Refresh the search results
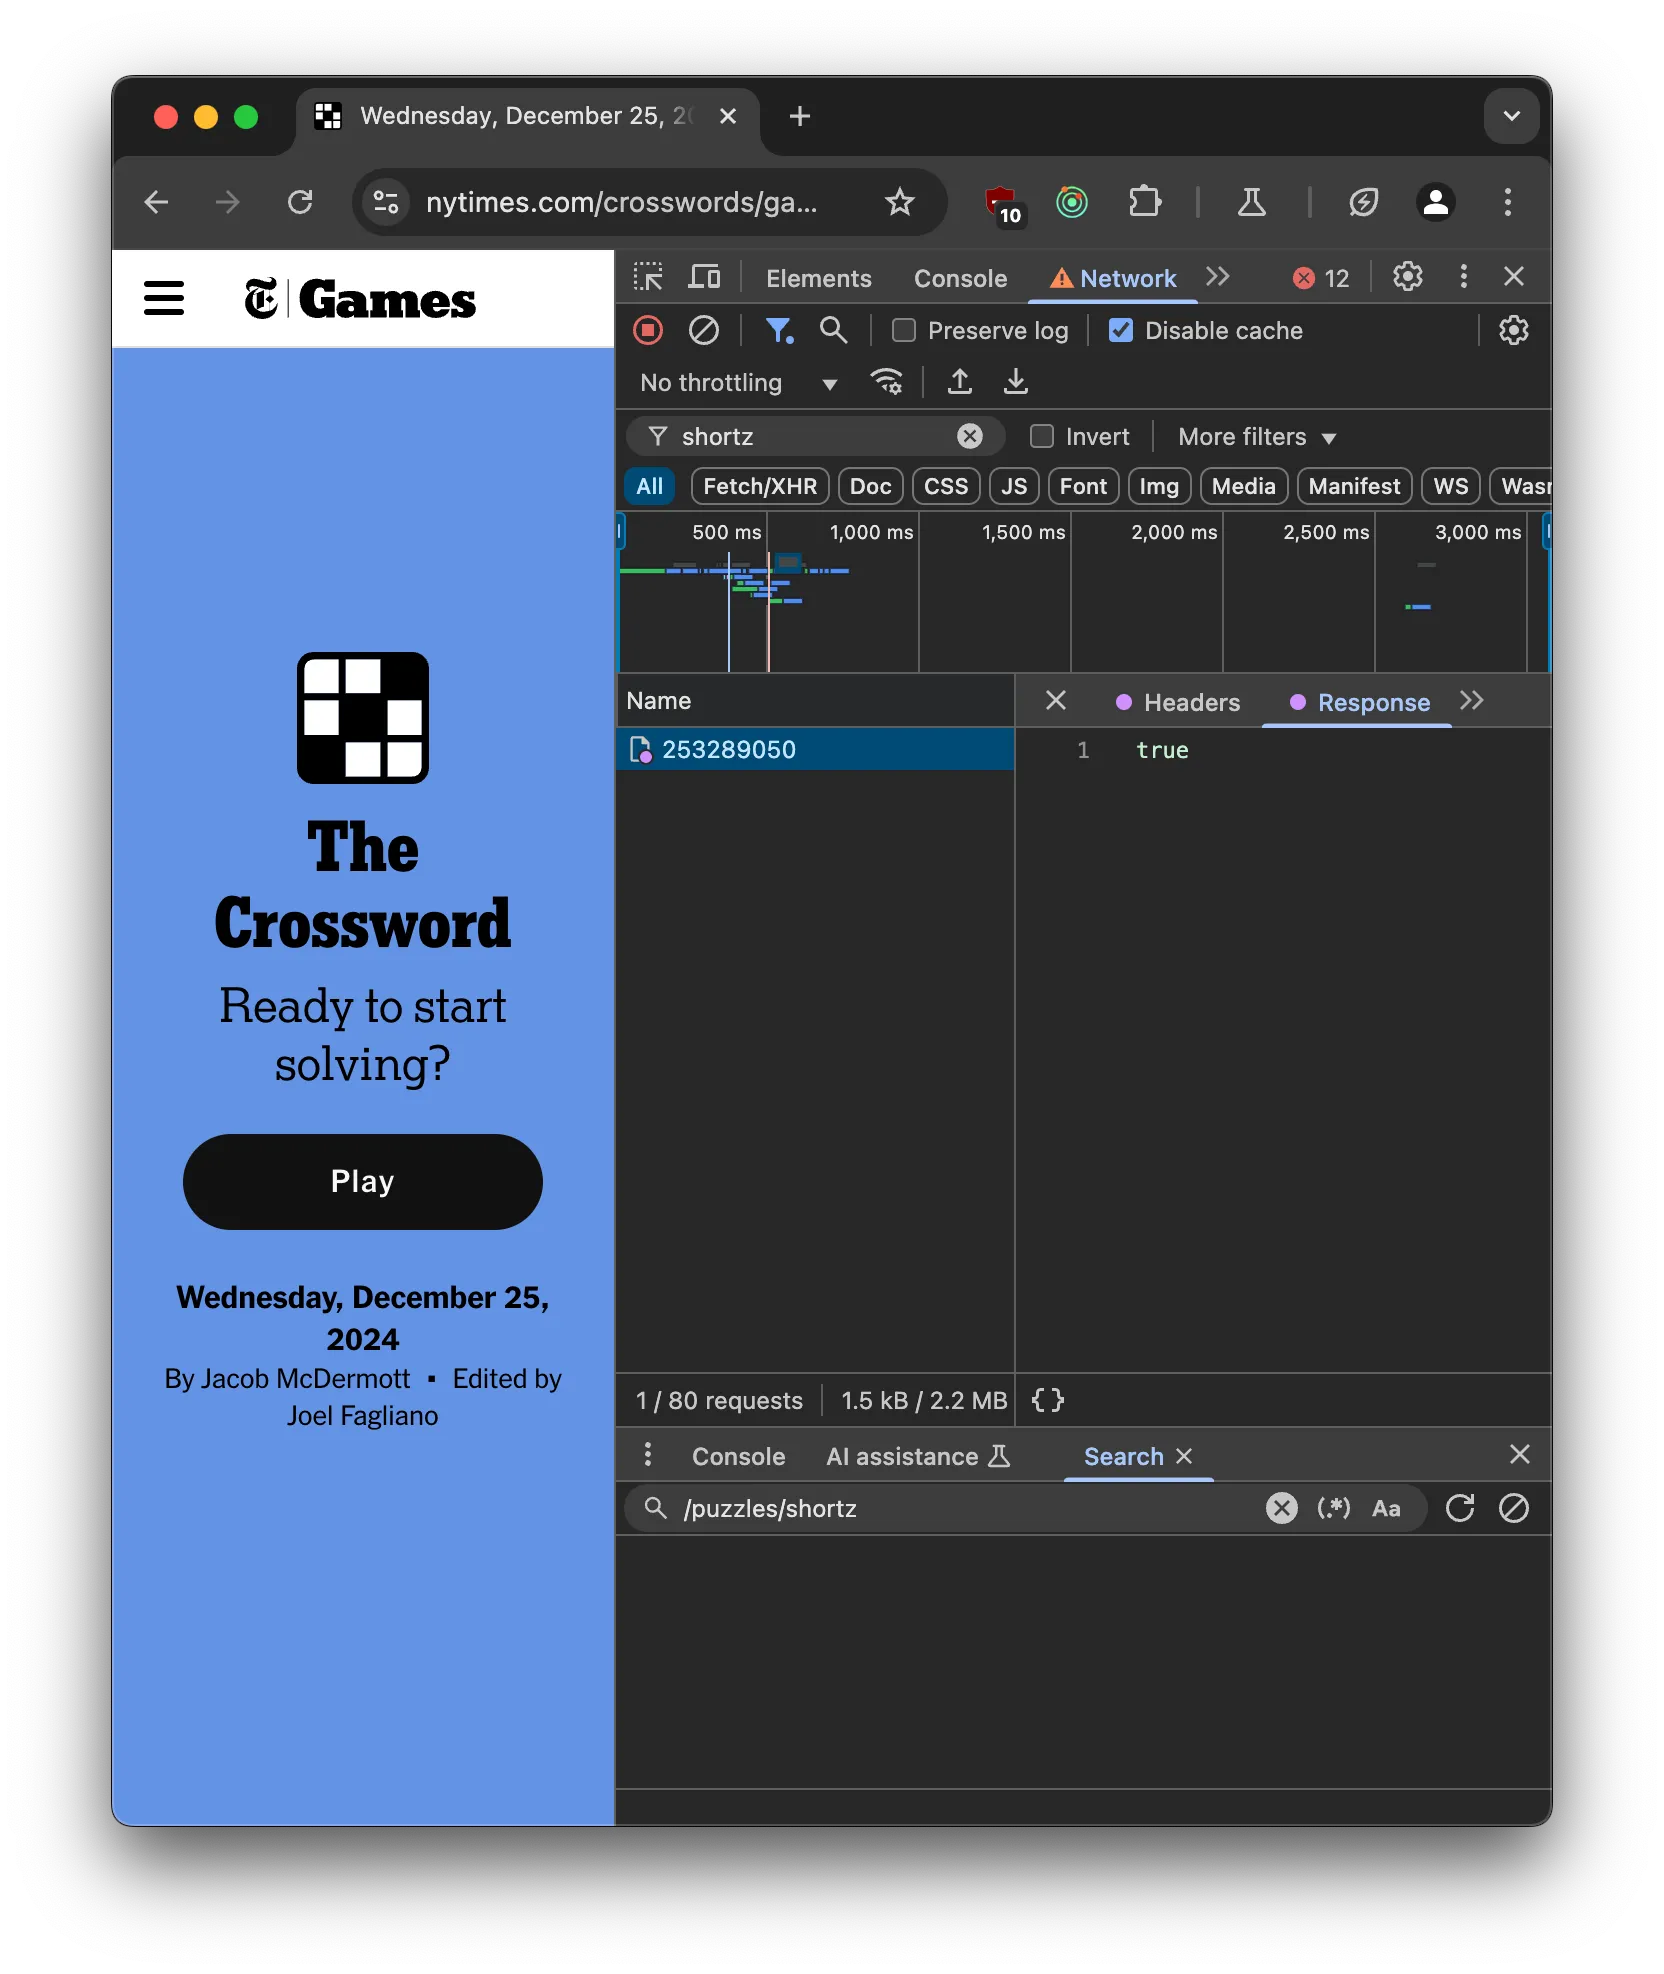 click(x=1460, y=1508)
